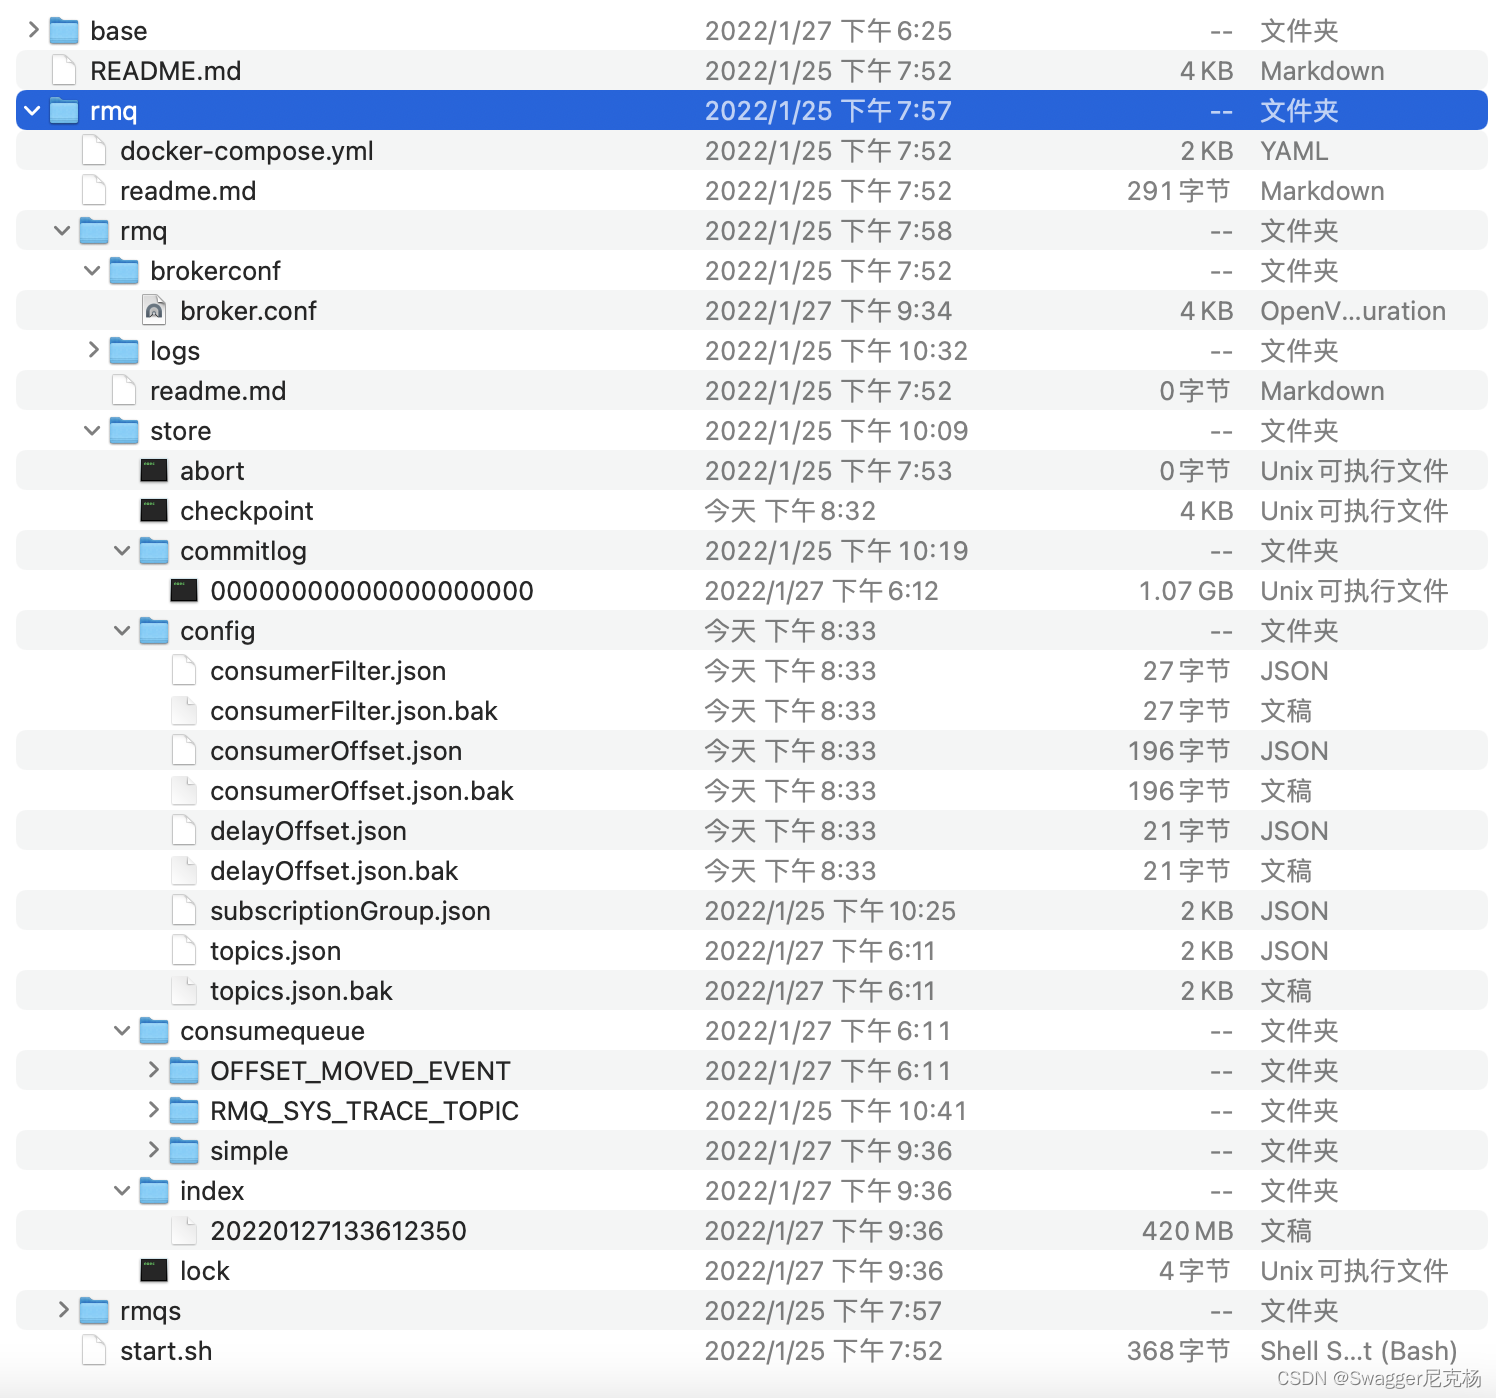Select the topics.json.bak file name
Image resolution: width=1496 pixels, height=1398 pixels.
tap(301, 990)
